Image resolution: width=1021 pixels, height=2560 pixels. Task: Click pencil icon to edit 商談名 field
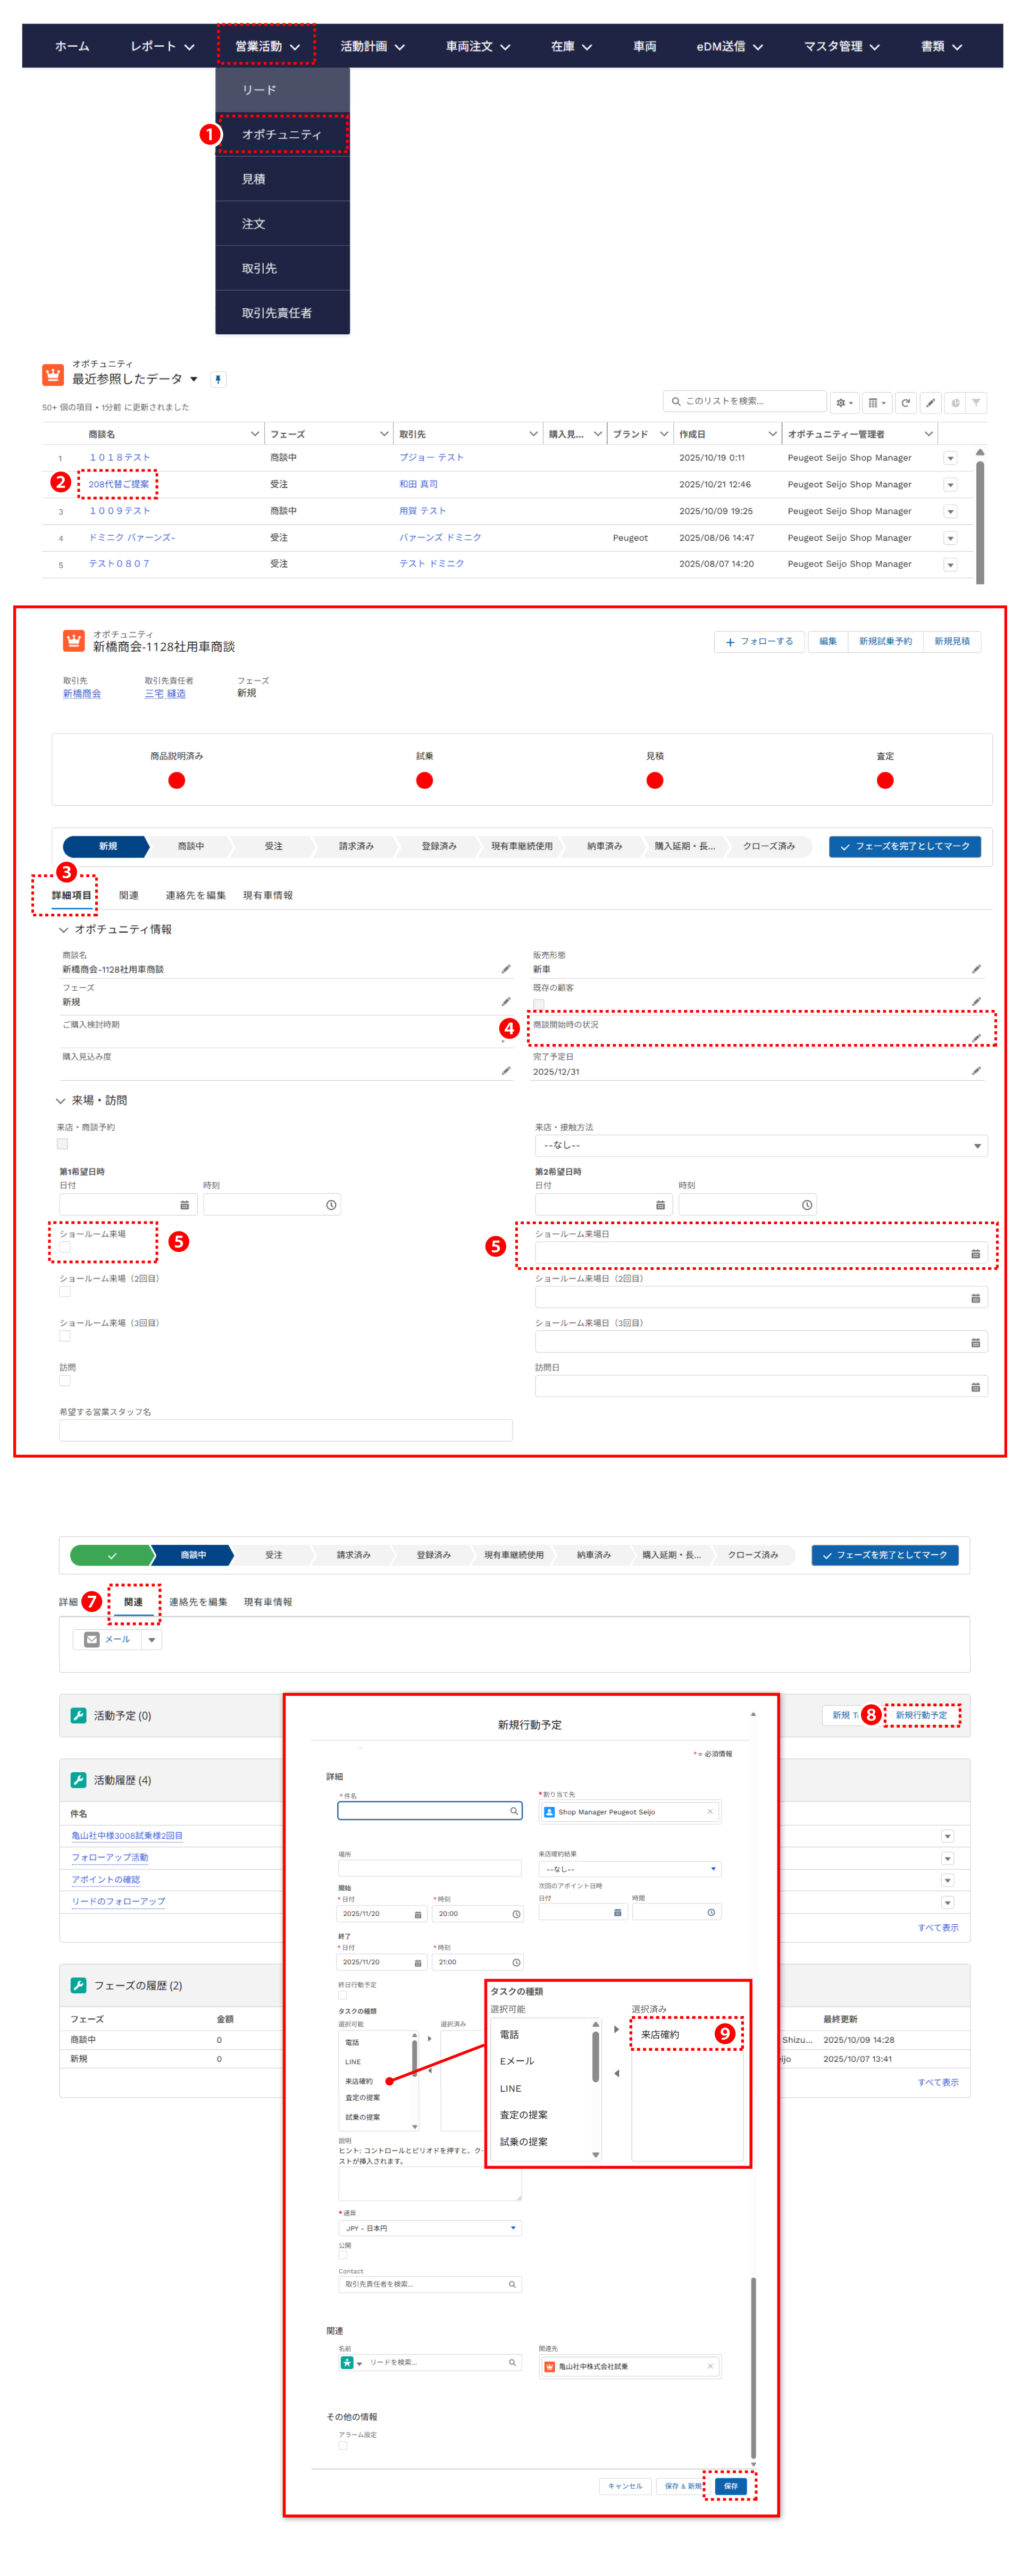pyautogui.click(x=505, y=968)
